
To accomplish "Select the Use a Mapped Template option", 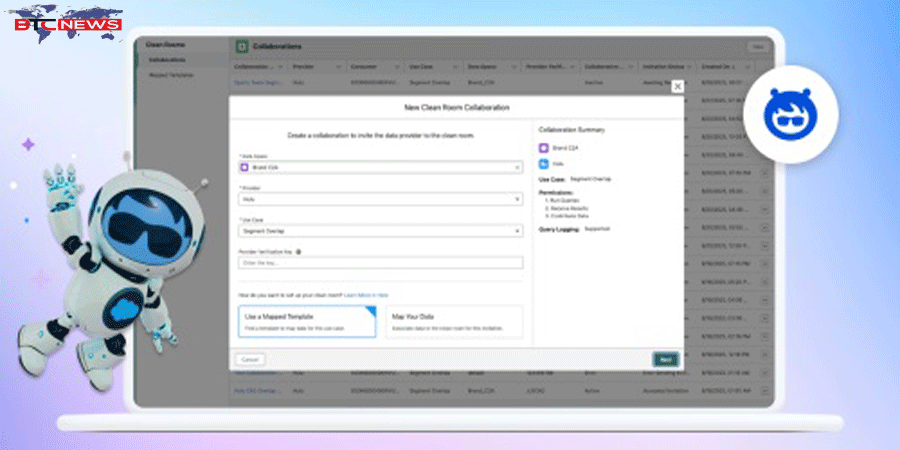I will pyautogui.click(x=307, y=321).
